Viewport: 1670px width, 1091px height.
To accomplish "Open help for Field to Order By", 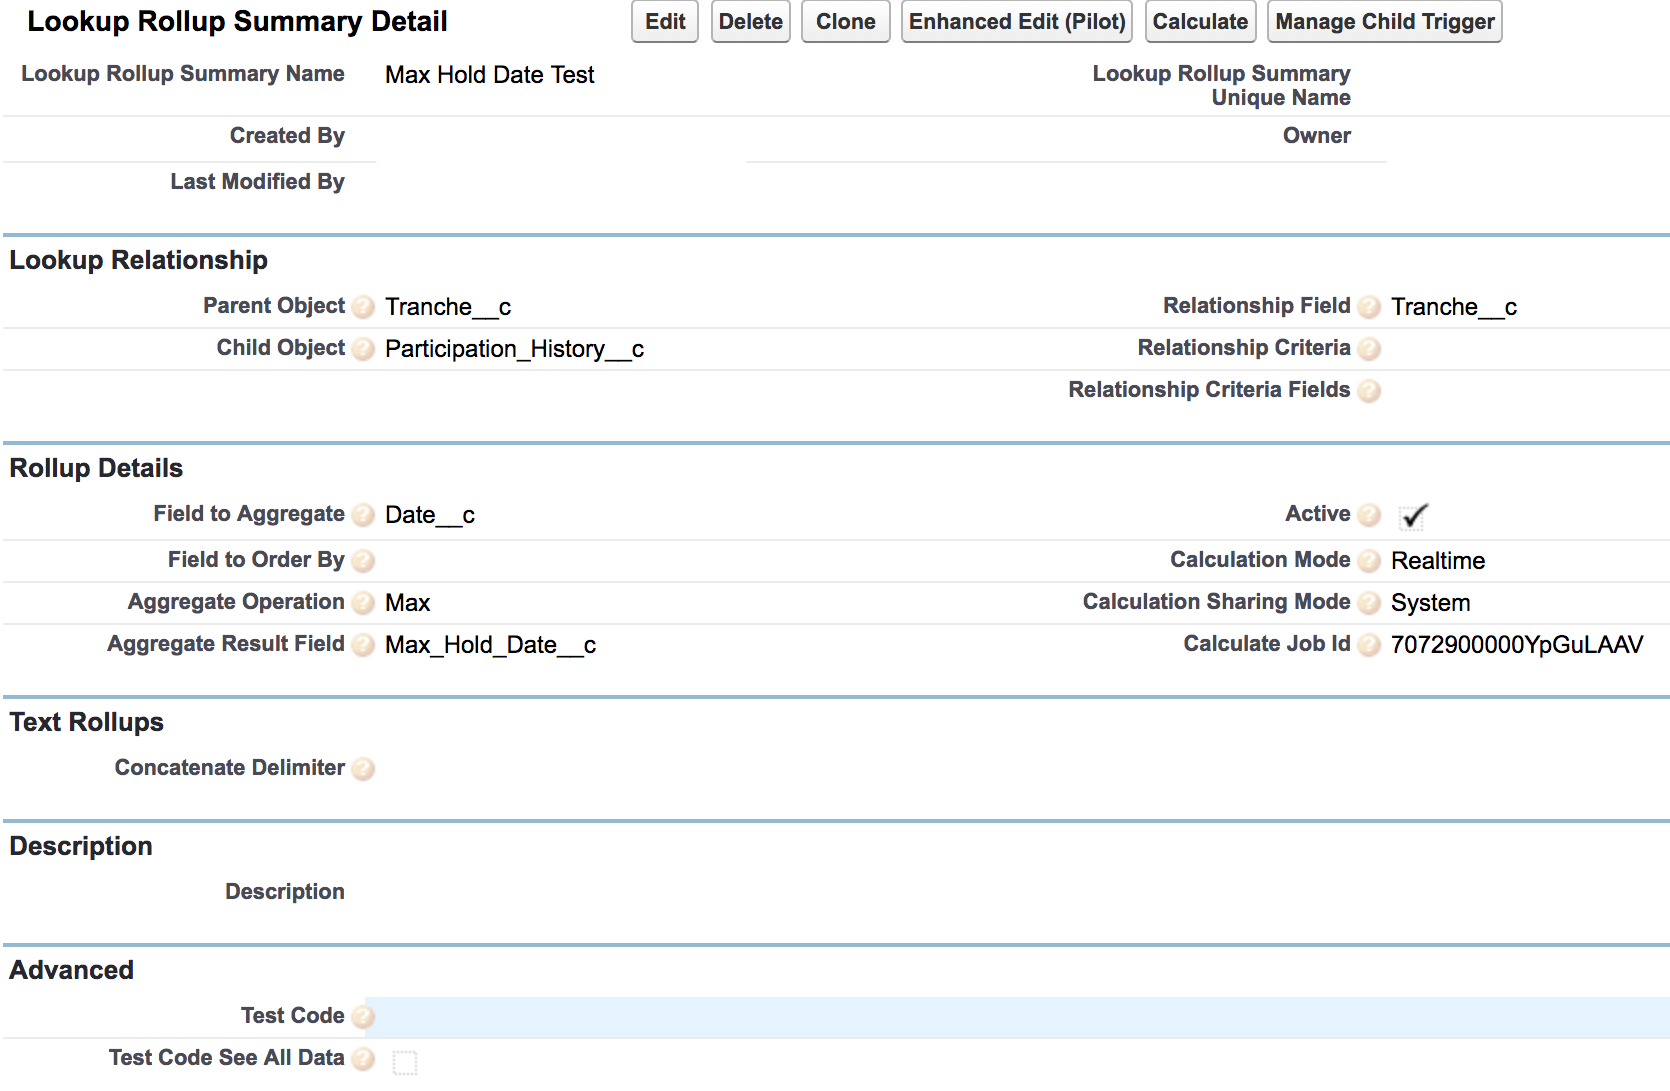I will [x=363, y=561].
